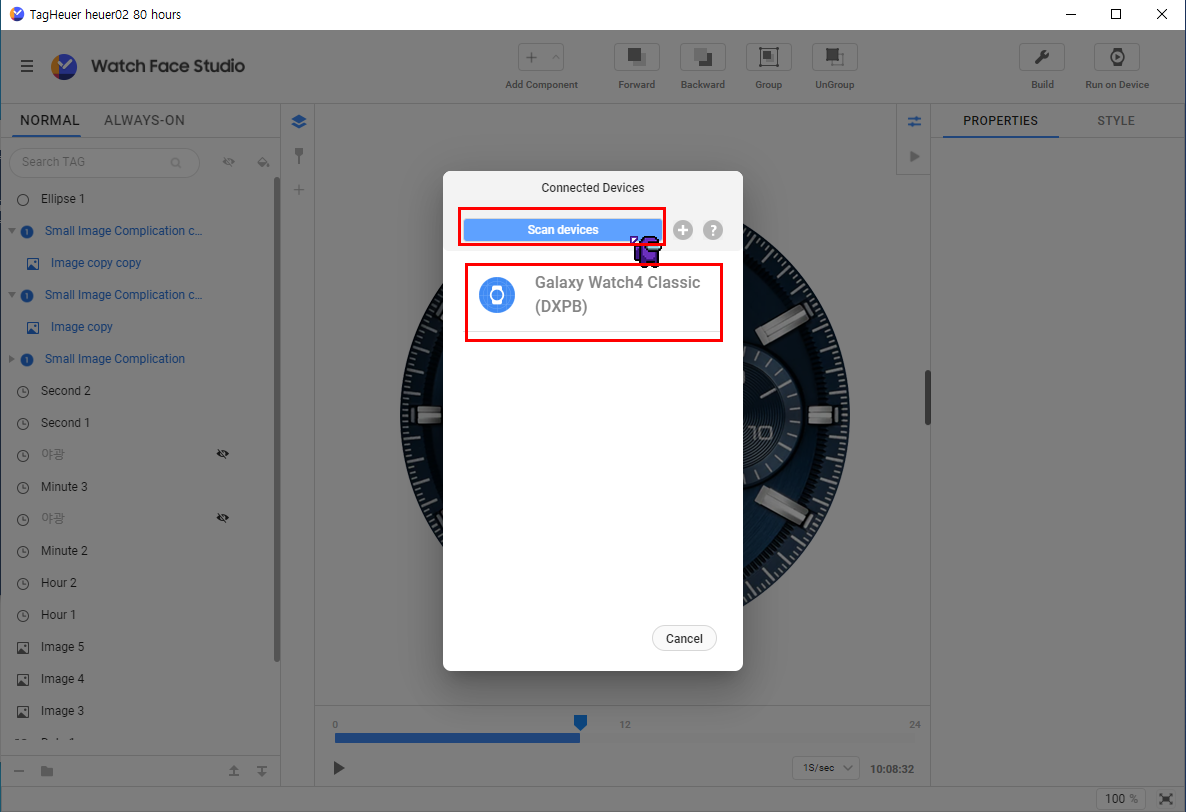This screenshot has height=812, width=1186.
Task: Click the play arrow in right side strip
Action: coord(914,157)
